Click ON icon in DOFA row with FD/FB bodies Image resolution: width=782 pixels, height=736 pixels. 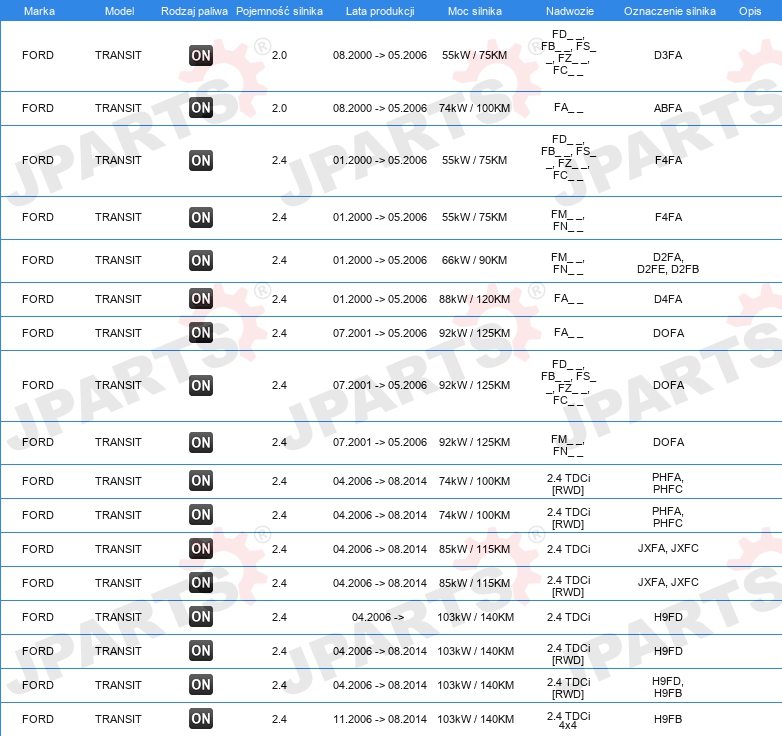201,385
